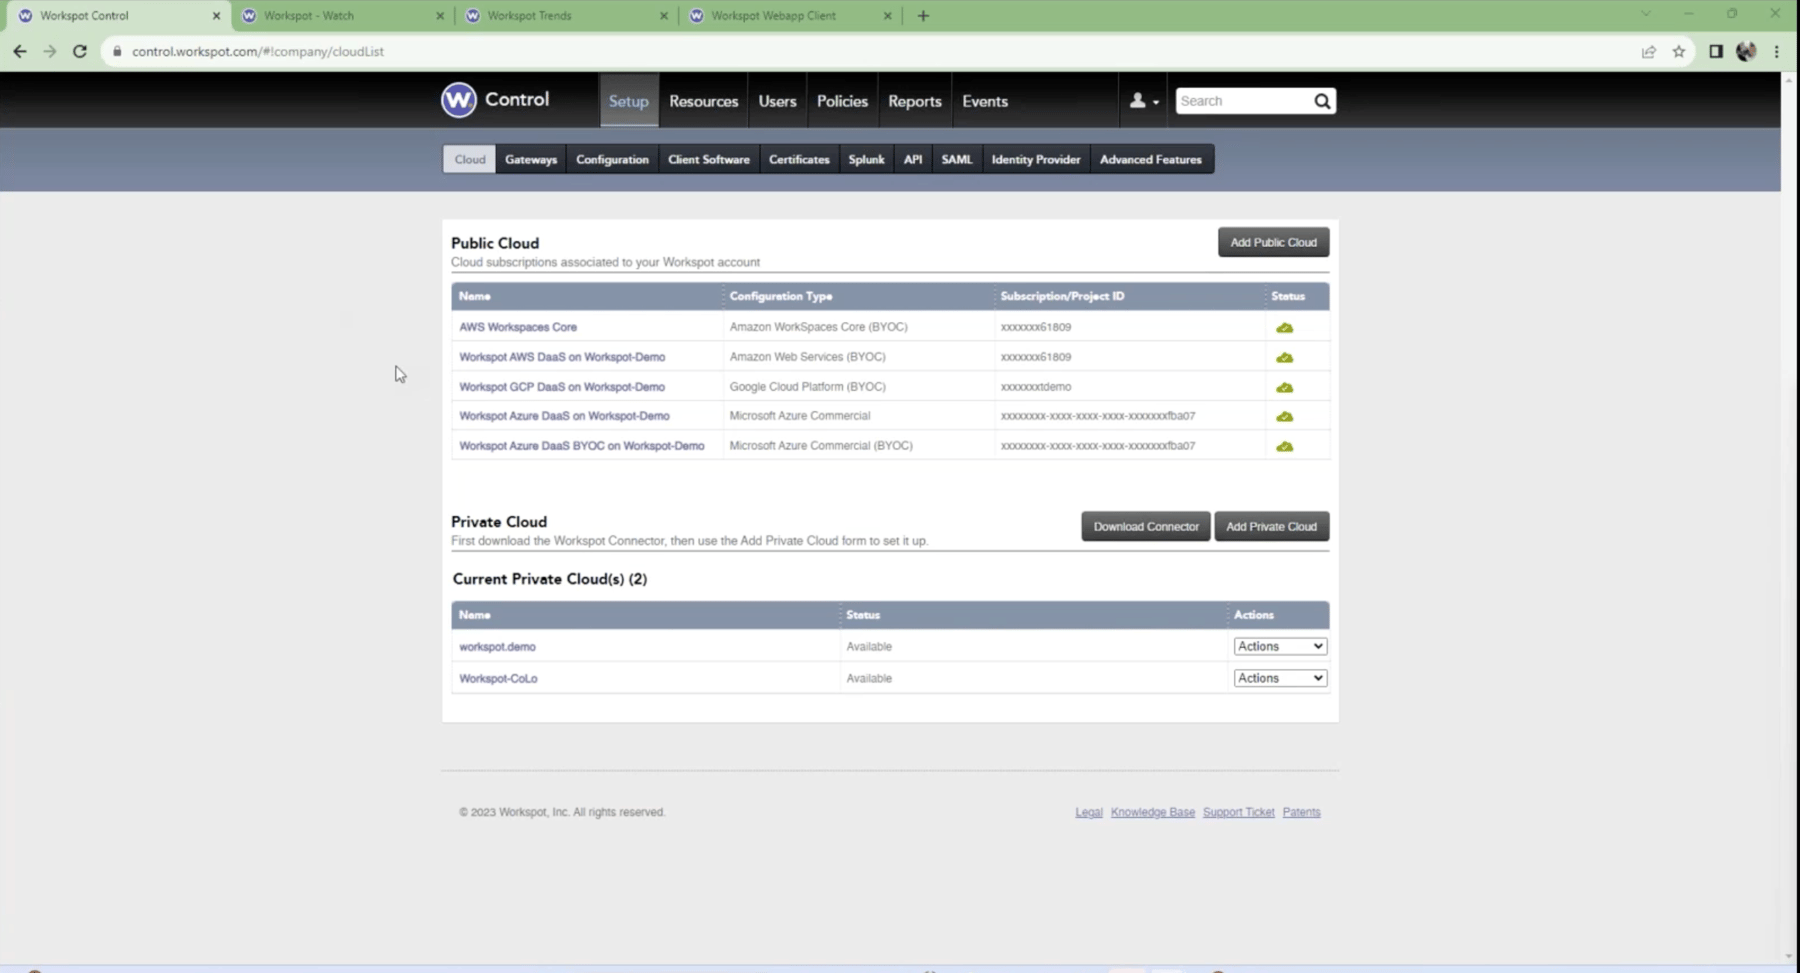The width and height of the screenshot is (1800, 973).
Task: Click the Add Public Cloud button
Action: [x=1273, y=242]
